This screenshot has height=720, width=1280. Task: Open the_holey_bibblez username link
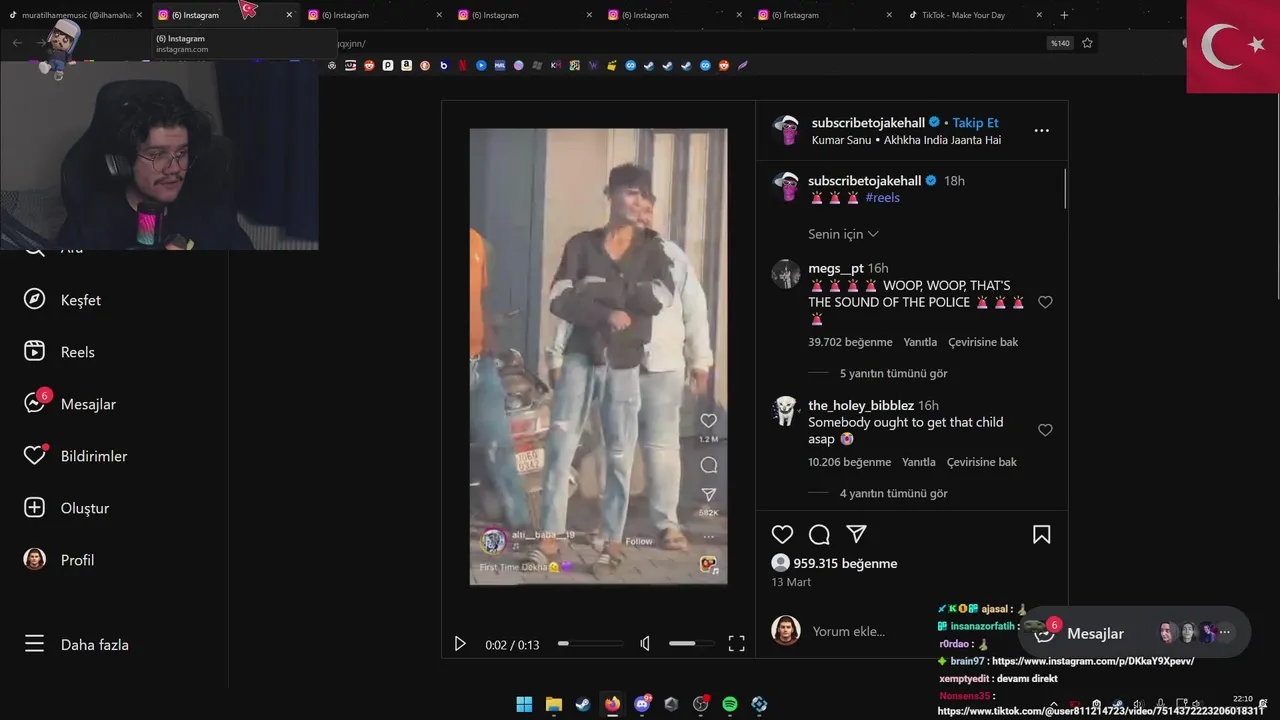[x=861, y=405]
